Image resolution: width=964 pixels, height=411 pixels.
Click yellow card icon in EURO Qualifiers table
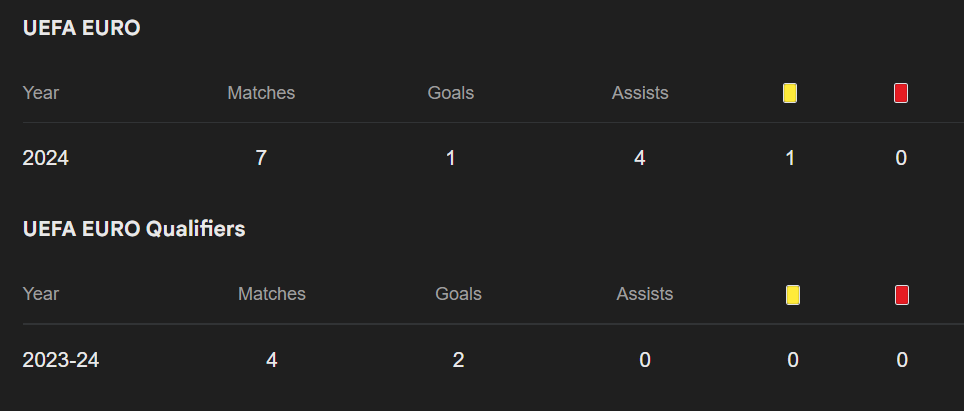pos(793,294)
